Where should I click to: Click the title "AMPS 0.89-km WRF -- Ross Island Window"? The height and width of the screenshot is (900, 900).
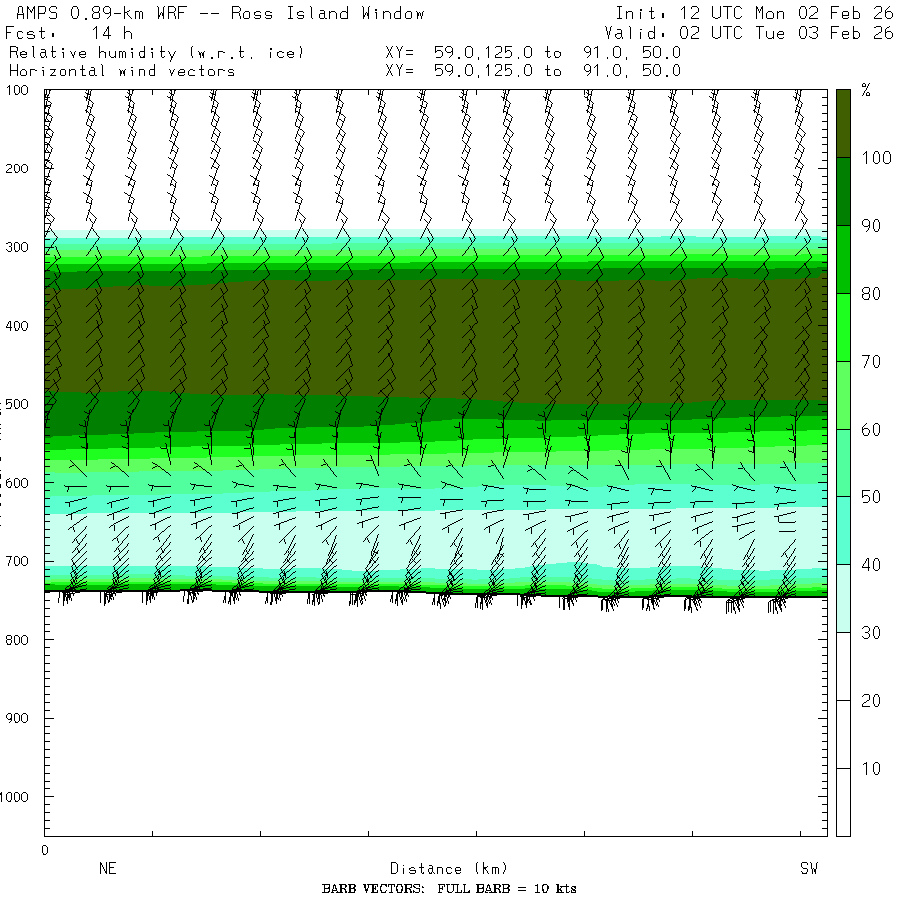click(x=220, y=13)
